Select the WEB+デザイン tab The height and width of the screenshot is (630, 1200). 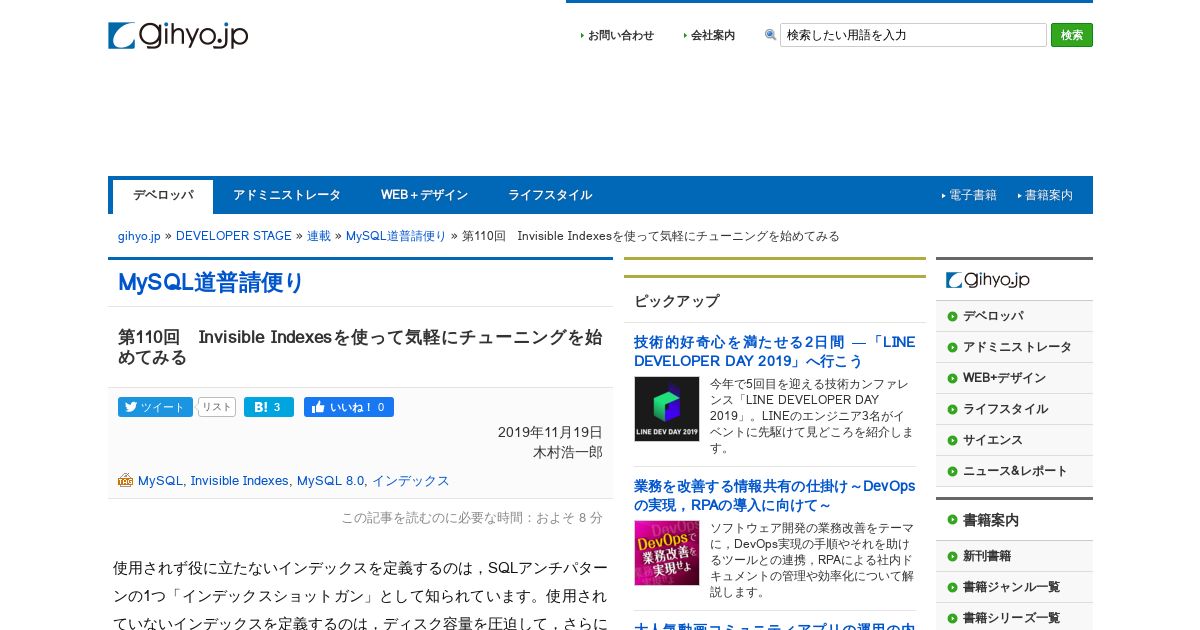tap(424, 196)
